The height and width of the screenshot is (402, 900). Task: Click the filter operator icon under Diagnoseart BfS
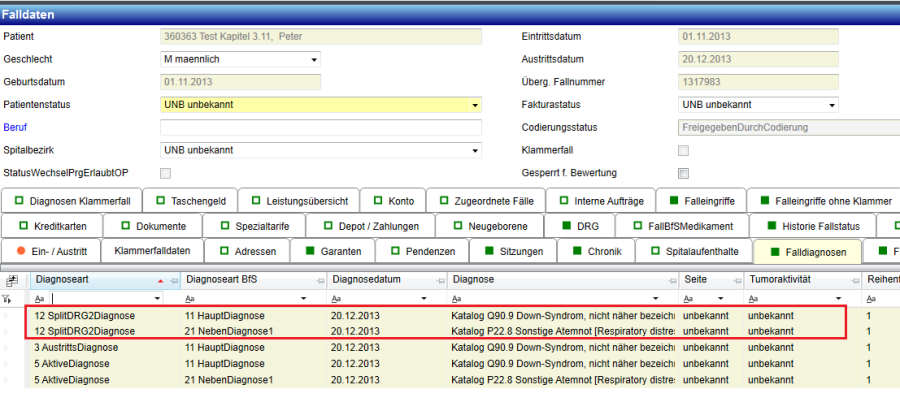[191, 299]
